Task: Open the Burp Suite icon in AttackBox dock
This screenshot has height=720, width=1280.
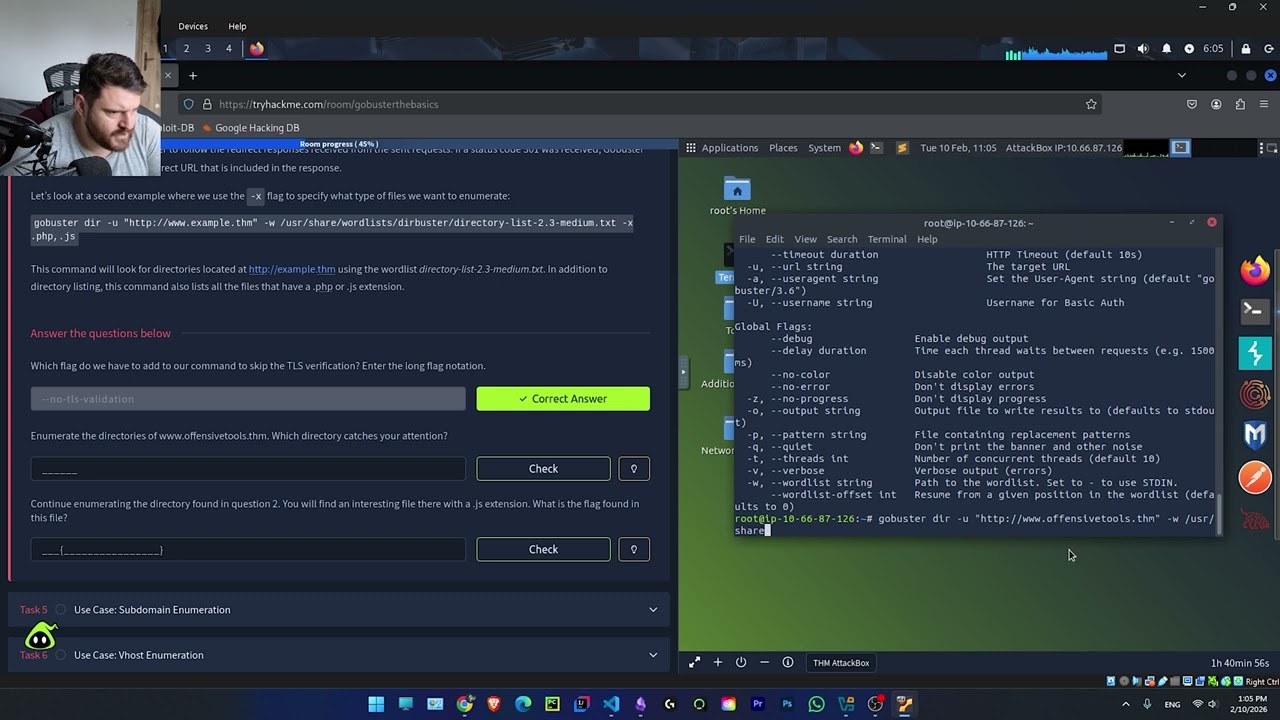Action: point(1255,352)
